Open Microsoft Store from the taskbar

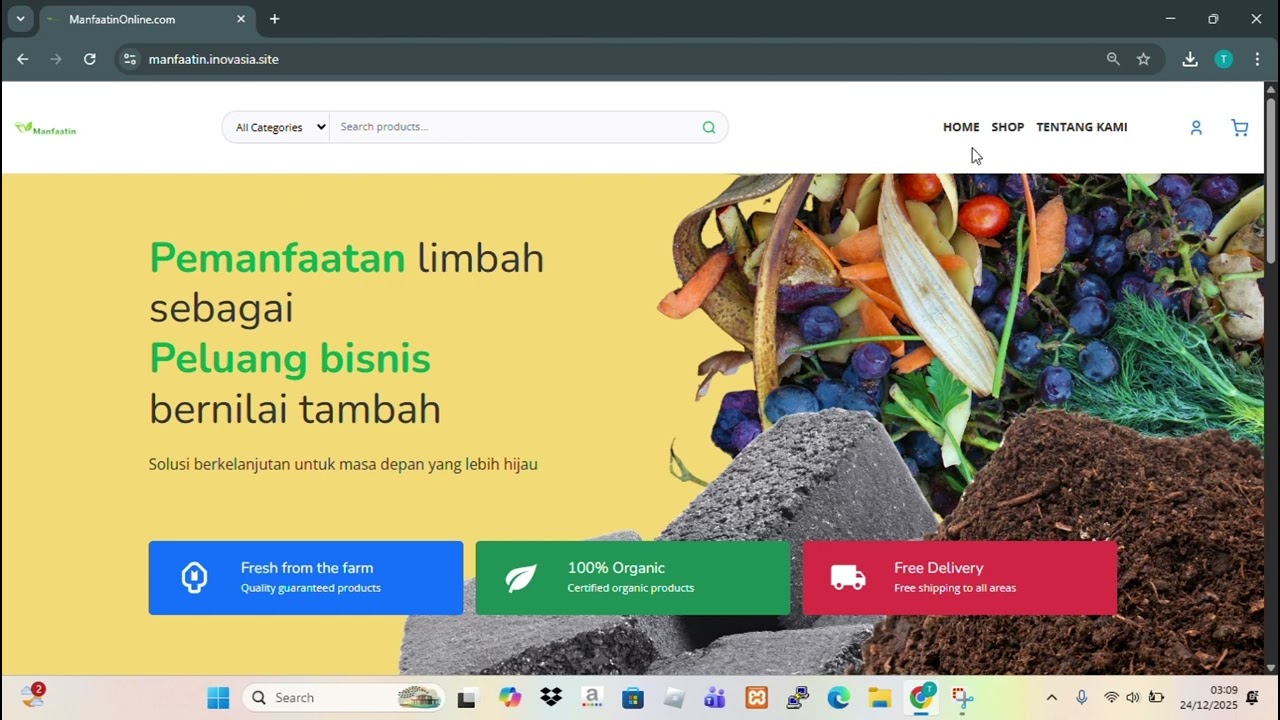(x=632, y=698)
